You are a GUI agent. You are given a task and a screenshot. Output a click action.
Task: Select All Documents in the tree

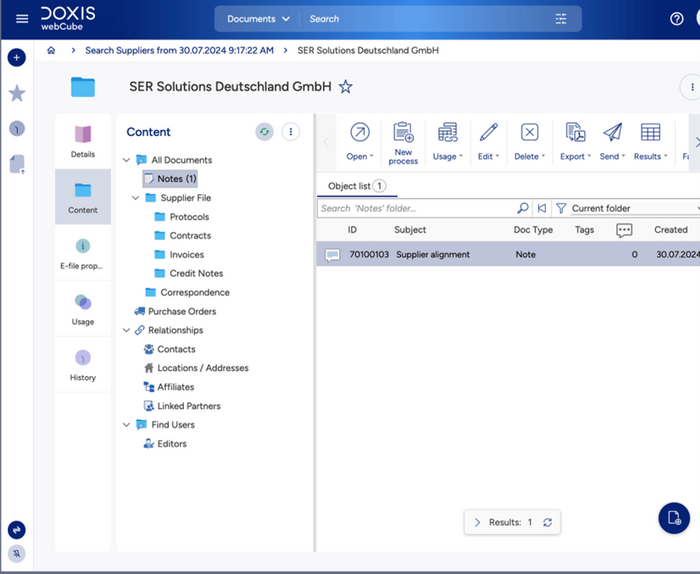point(174,160)
